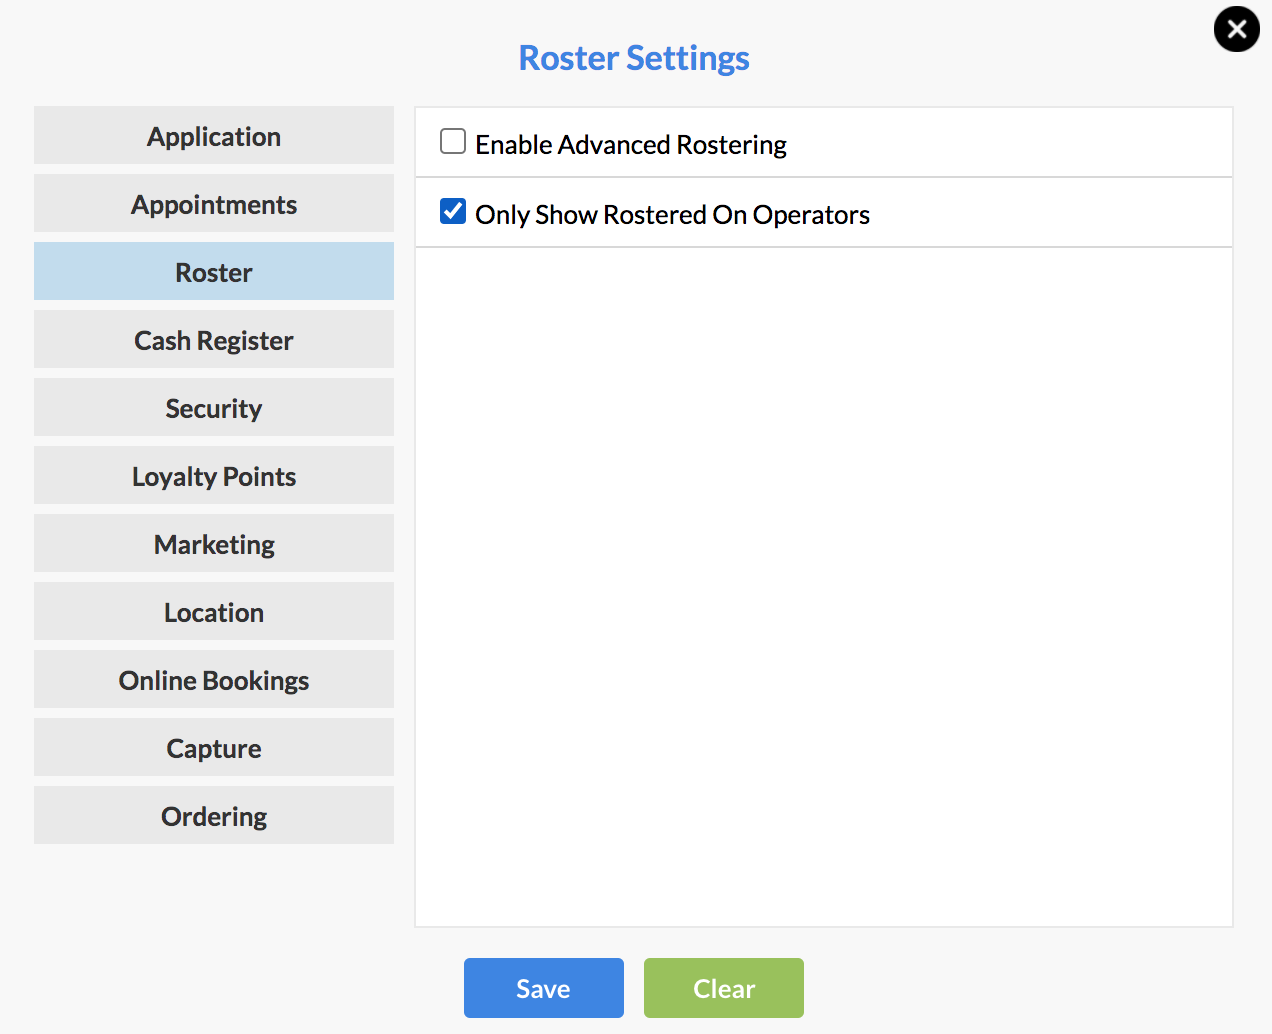Open Location settings

point(214,611)
